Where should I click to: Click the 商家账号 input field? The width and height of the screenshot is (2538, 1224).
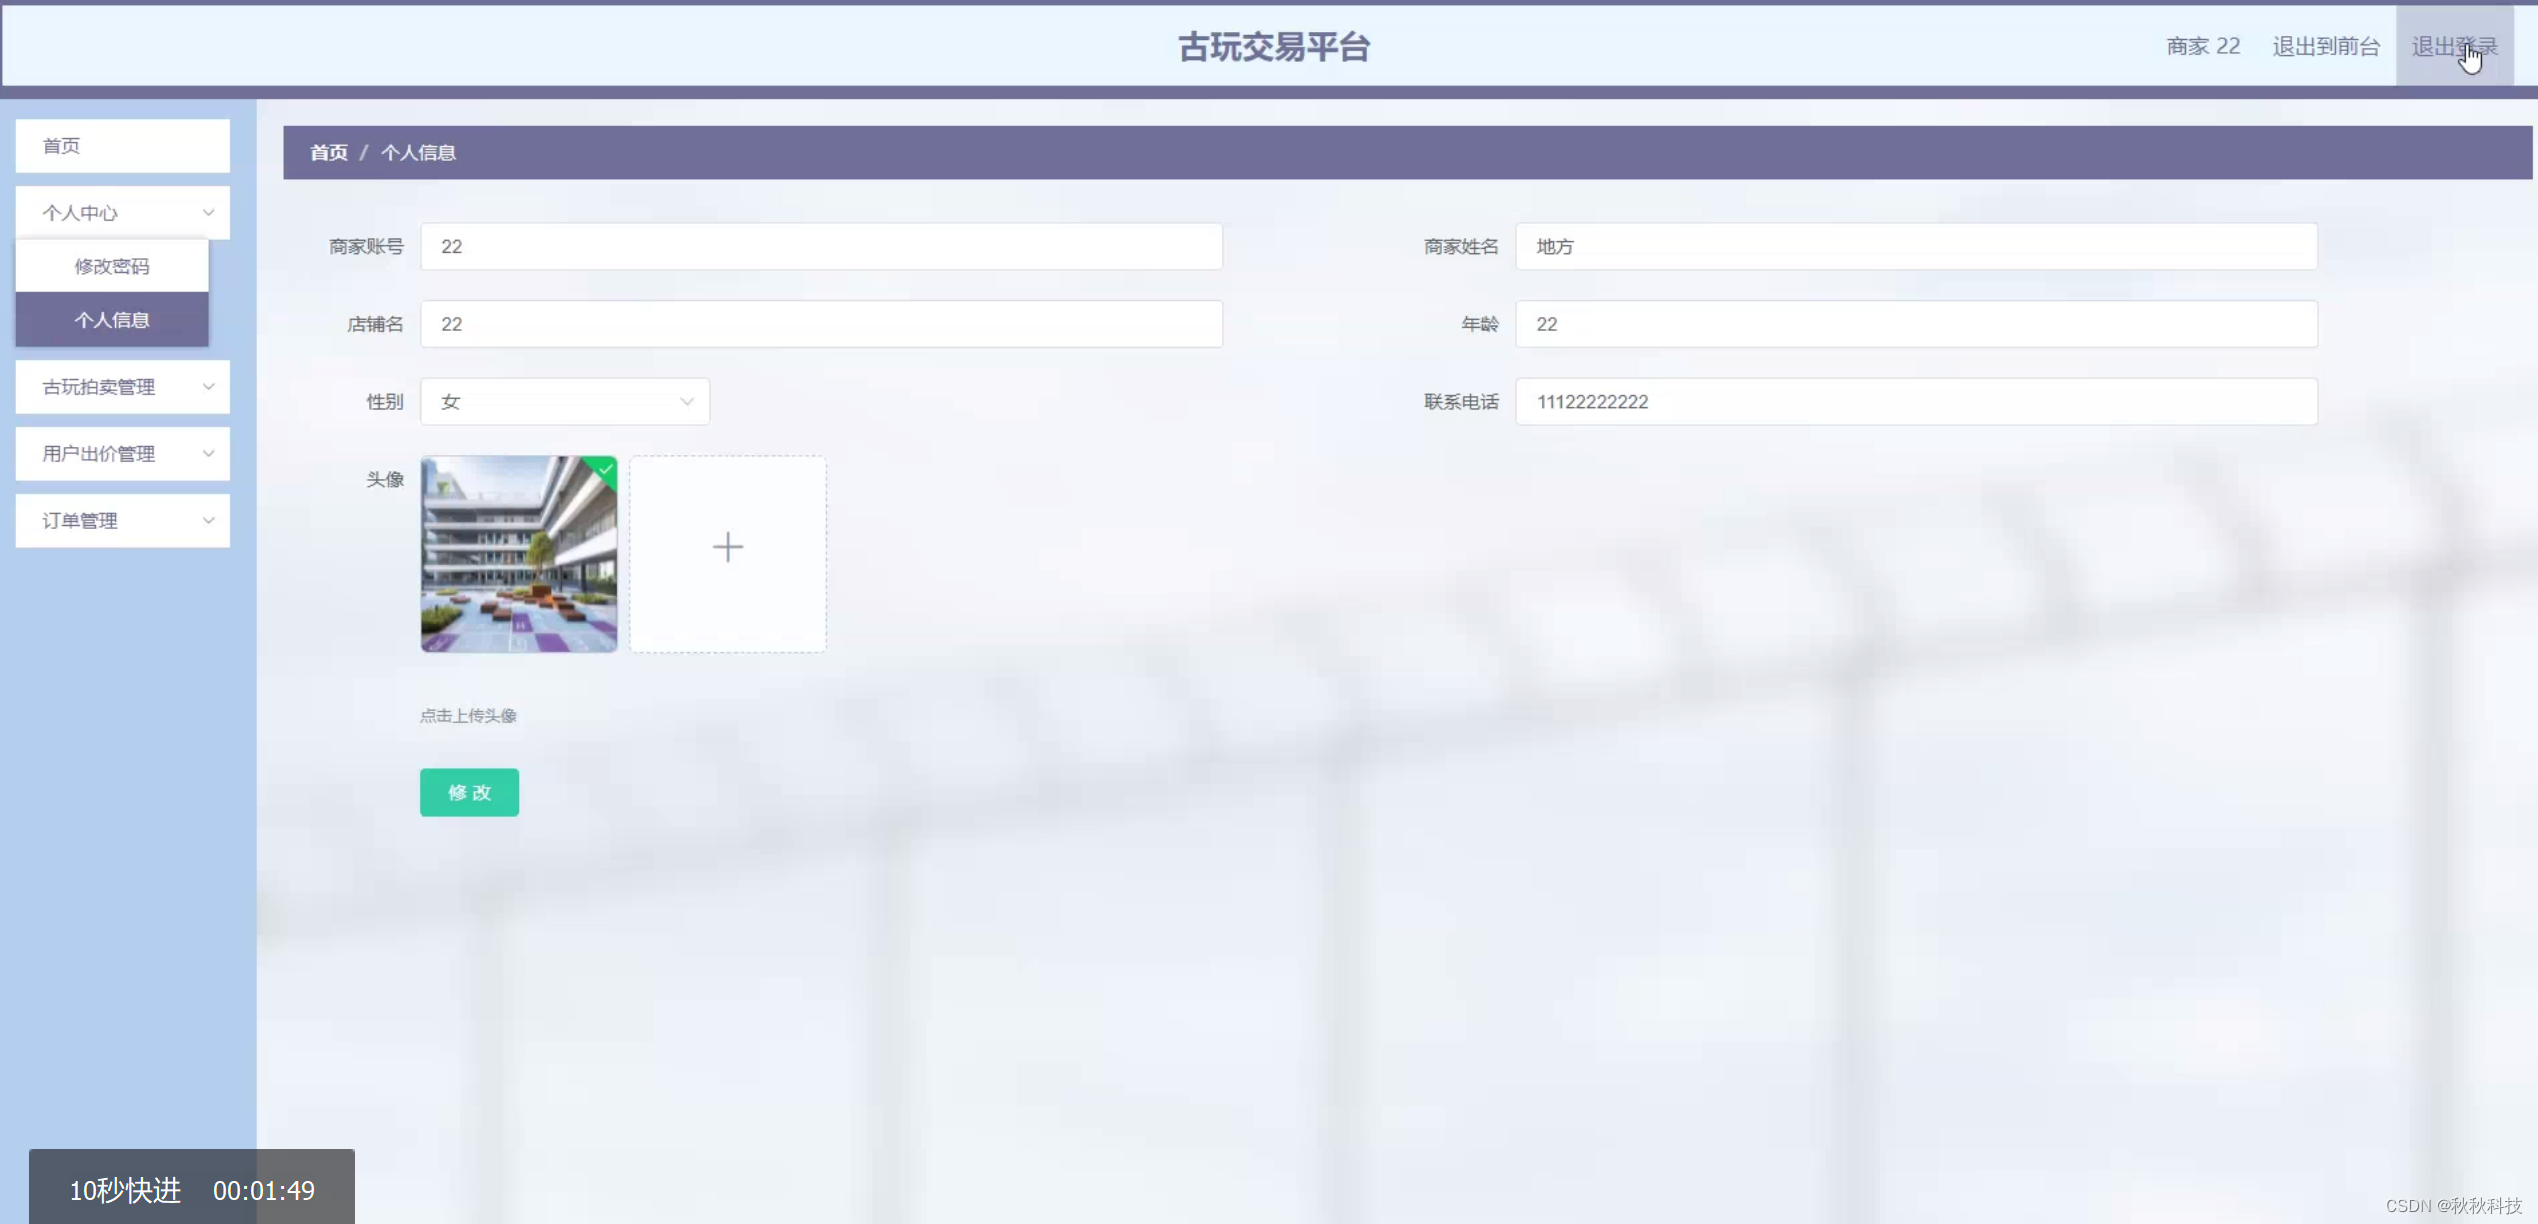pyautogui.click(x=819, y=246)
